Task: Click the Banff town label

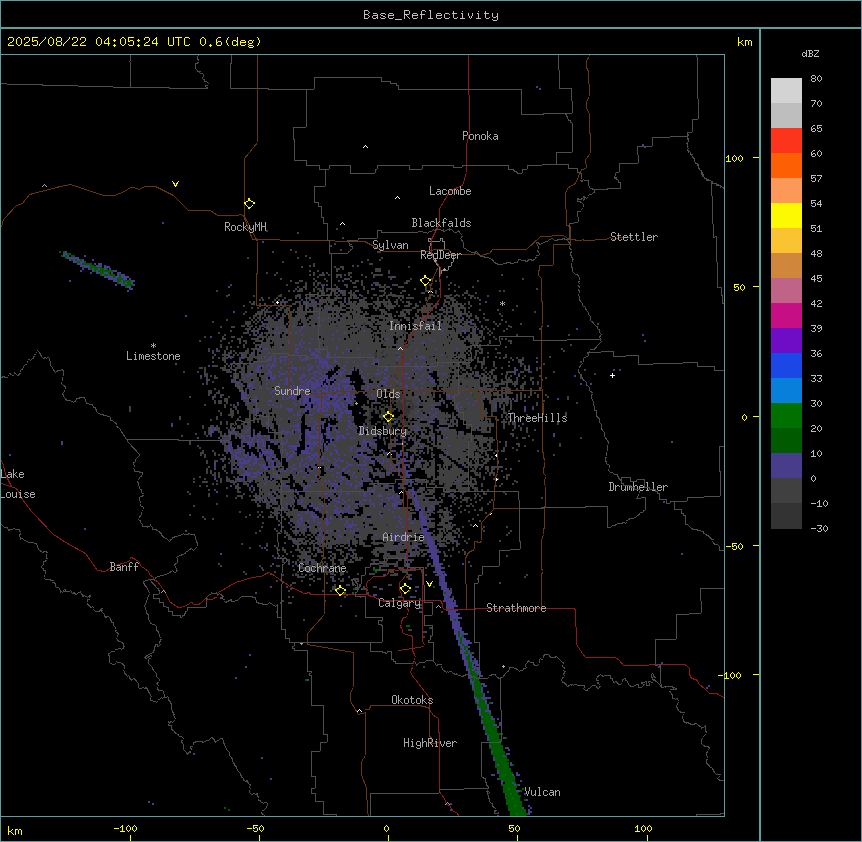Action: point(124,567)
